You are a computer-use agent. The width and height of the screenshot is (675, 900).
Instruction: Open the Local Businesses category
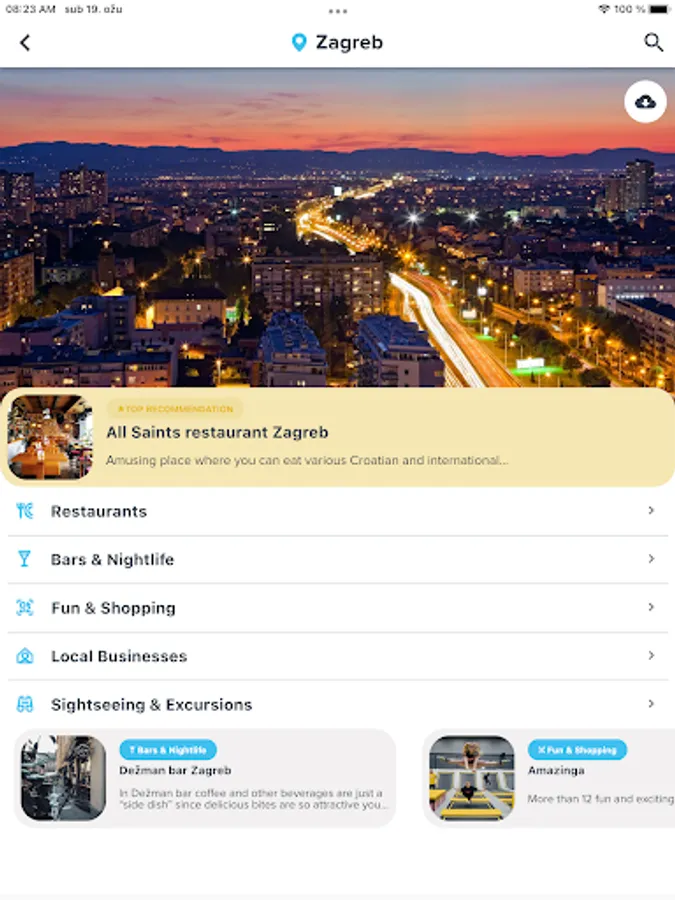pos(338,656)
